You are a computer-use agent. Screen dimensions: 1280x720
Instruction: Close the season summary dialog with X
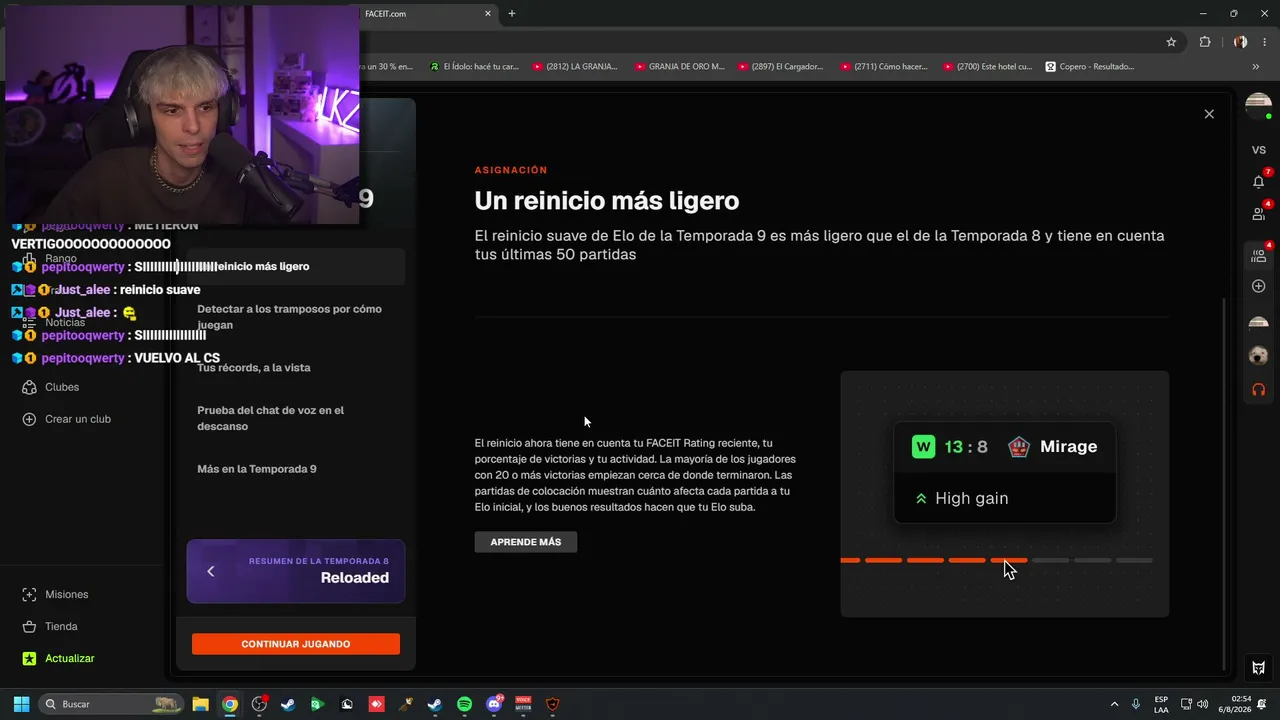(x=1209, y=114)
